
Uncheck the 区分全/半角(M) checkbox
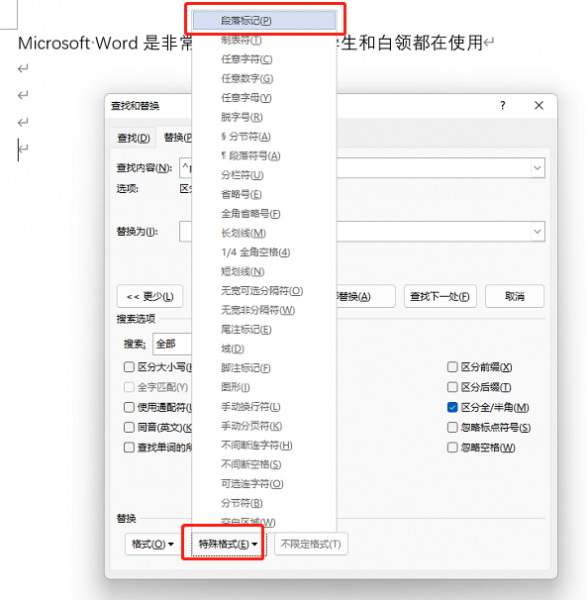(x=452, y=407)
